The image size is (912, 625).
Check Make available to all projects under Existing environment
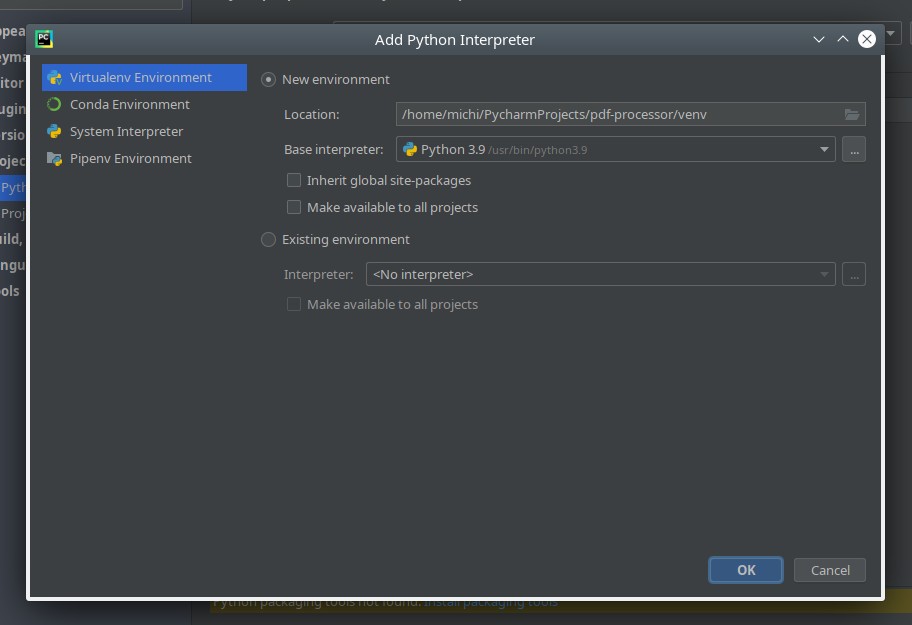pyautogui.click(x=294, y=304)
